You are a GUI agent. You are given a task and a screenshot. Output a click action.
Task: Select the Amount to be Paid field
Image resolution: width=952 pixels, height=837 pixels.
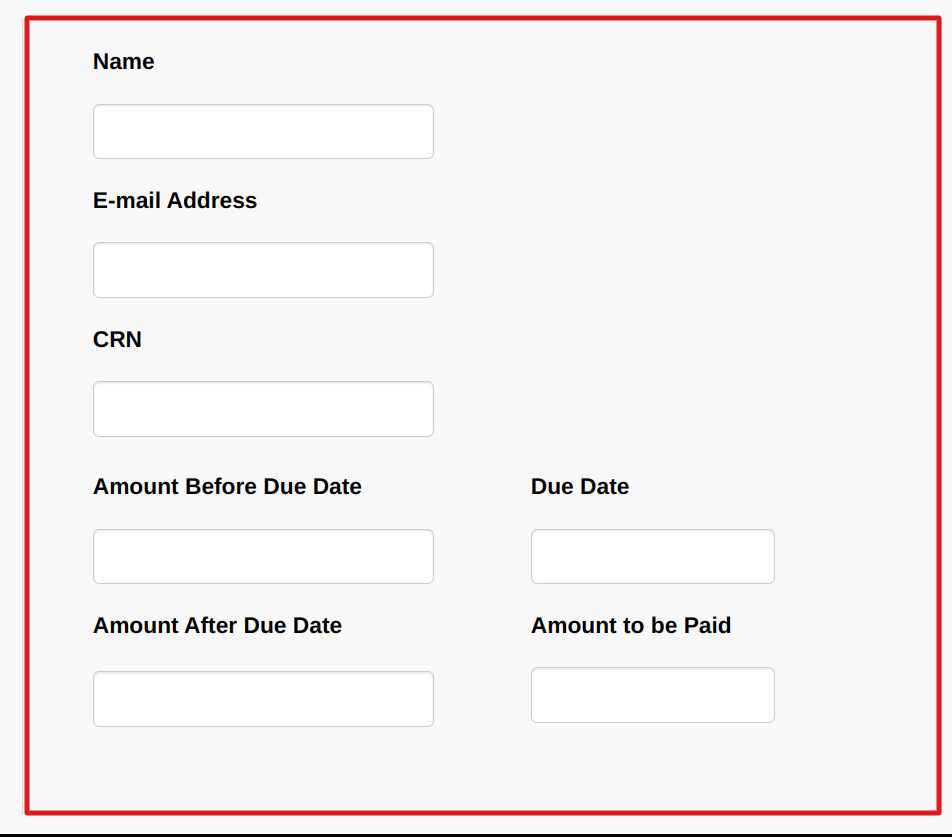(652, 695)
